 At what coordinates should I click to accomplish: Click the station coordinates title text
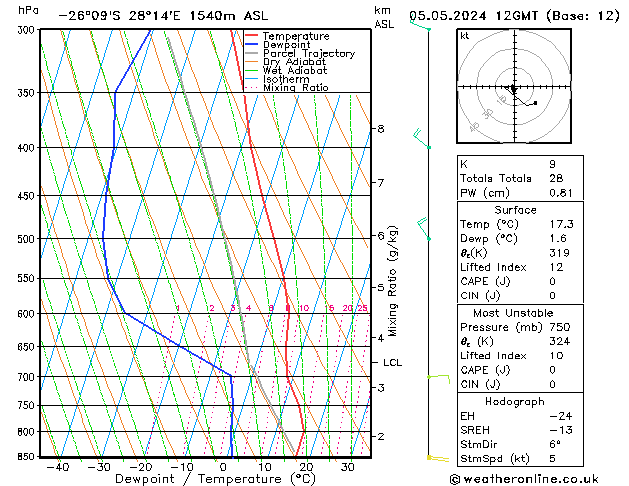point(163,16)
